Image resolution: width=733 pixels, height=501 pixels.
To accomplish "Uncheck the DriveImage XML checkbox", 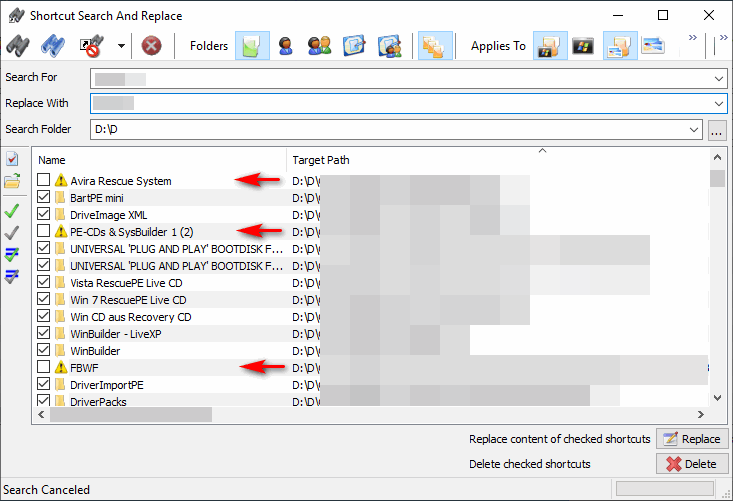I will 43,214.
